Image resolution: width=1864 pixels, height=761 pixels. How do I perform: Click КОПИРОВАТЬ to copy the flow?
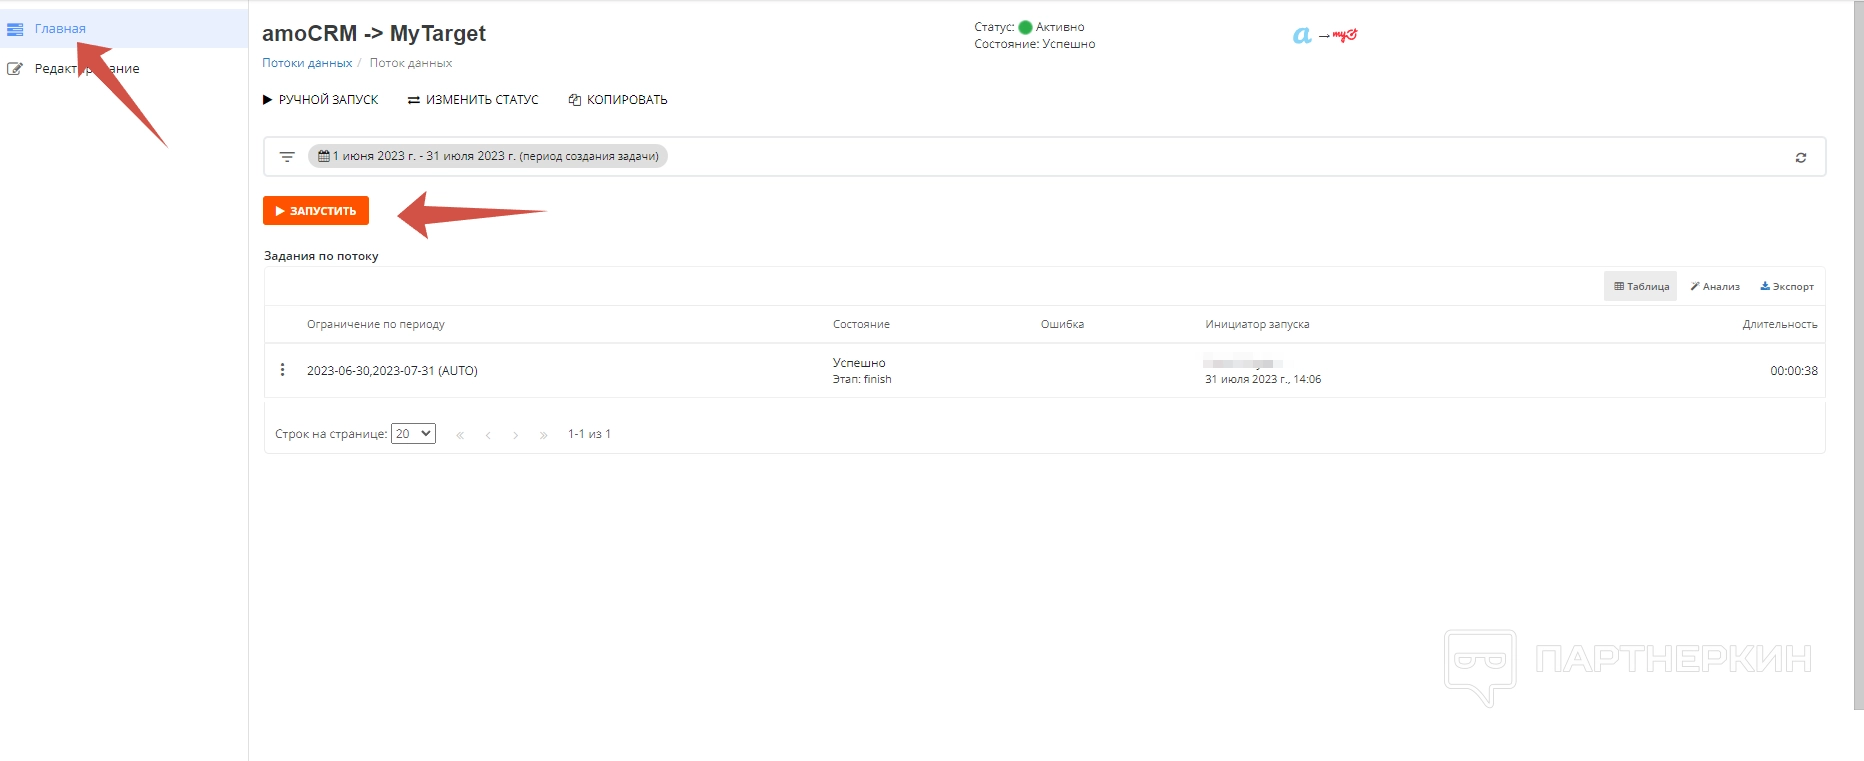(x=618, y=100)
